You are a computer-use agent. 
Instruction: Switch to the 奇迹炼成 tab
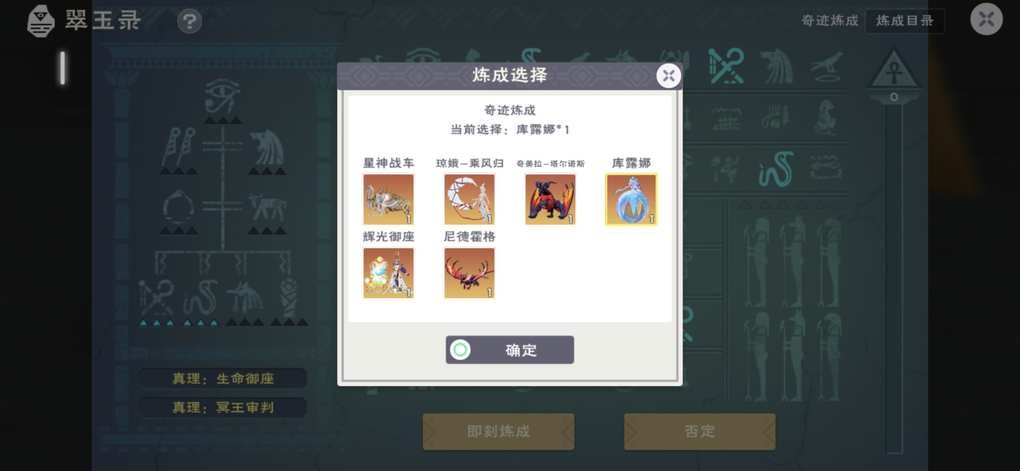click(x=829, y=21)
